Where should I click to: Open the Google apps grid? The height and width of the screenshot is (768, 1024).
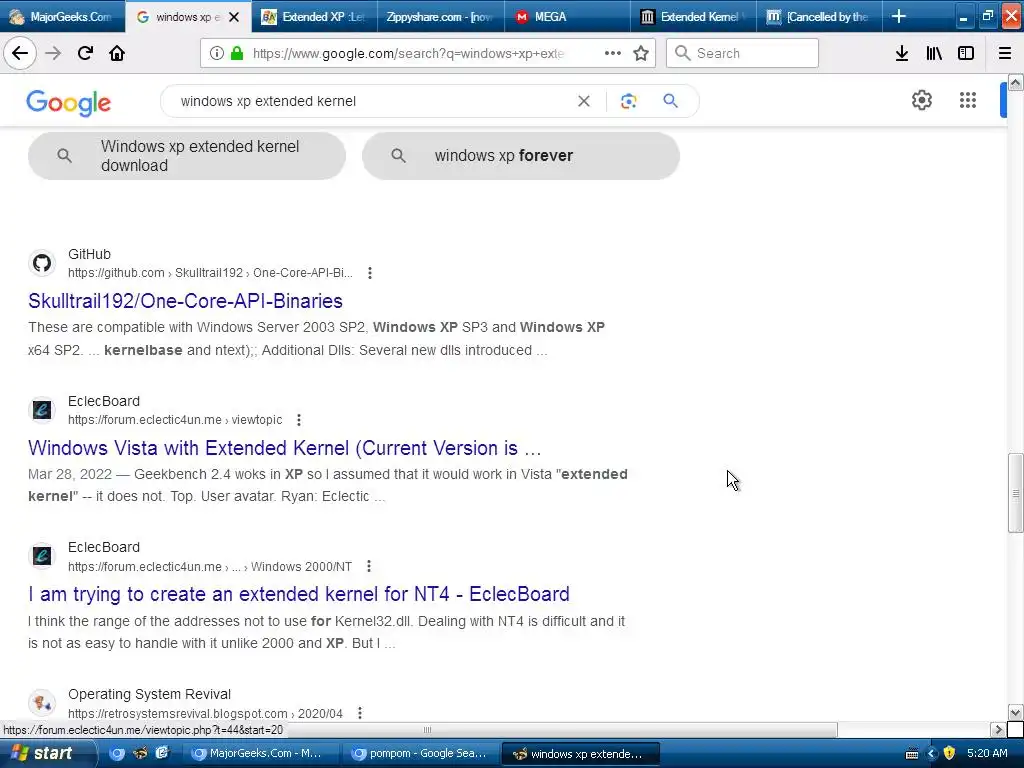click(x=967, y=100)
